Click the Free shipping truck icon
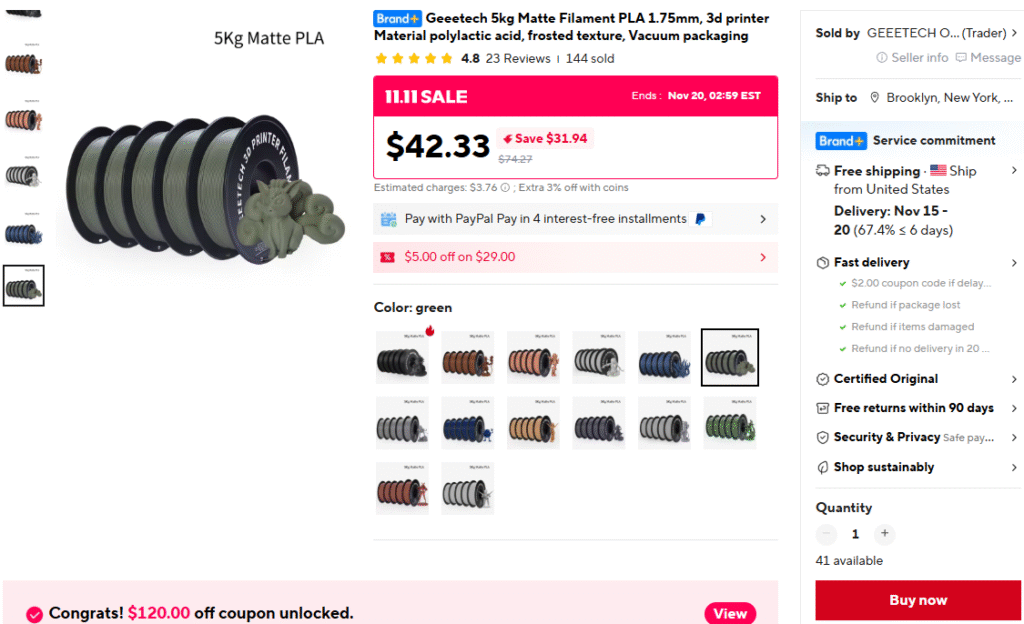 coord(823,171)
